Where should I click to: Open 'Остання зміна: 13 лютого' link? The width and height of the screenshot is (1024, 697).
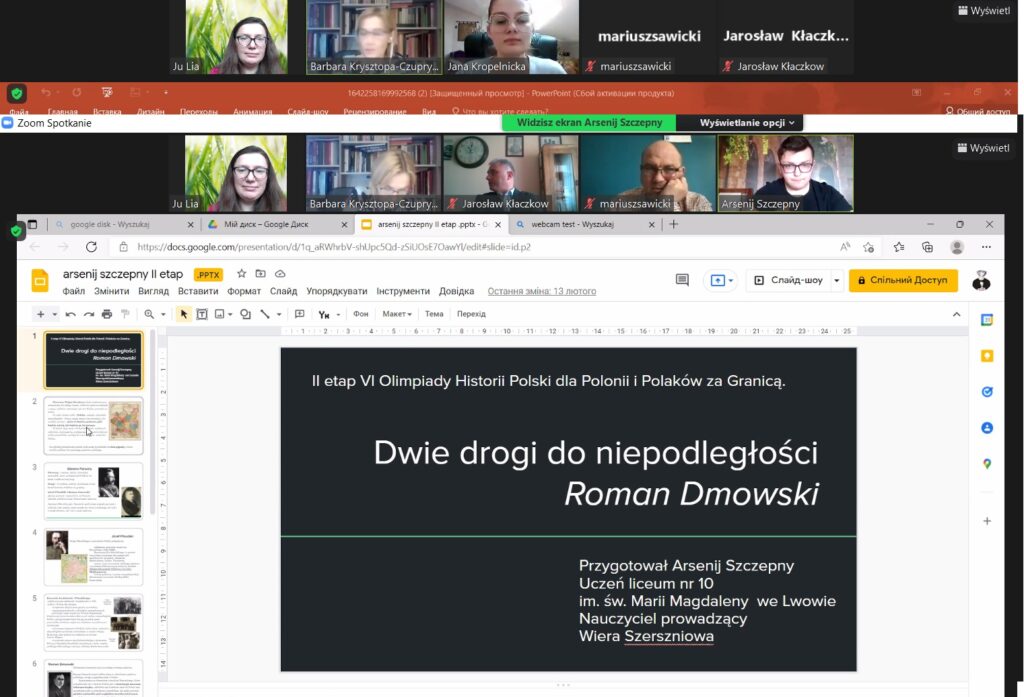point(541,291)
